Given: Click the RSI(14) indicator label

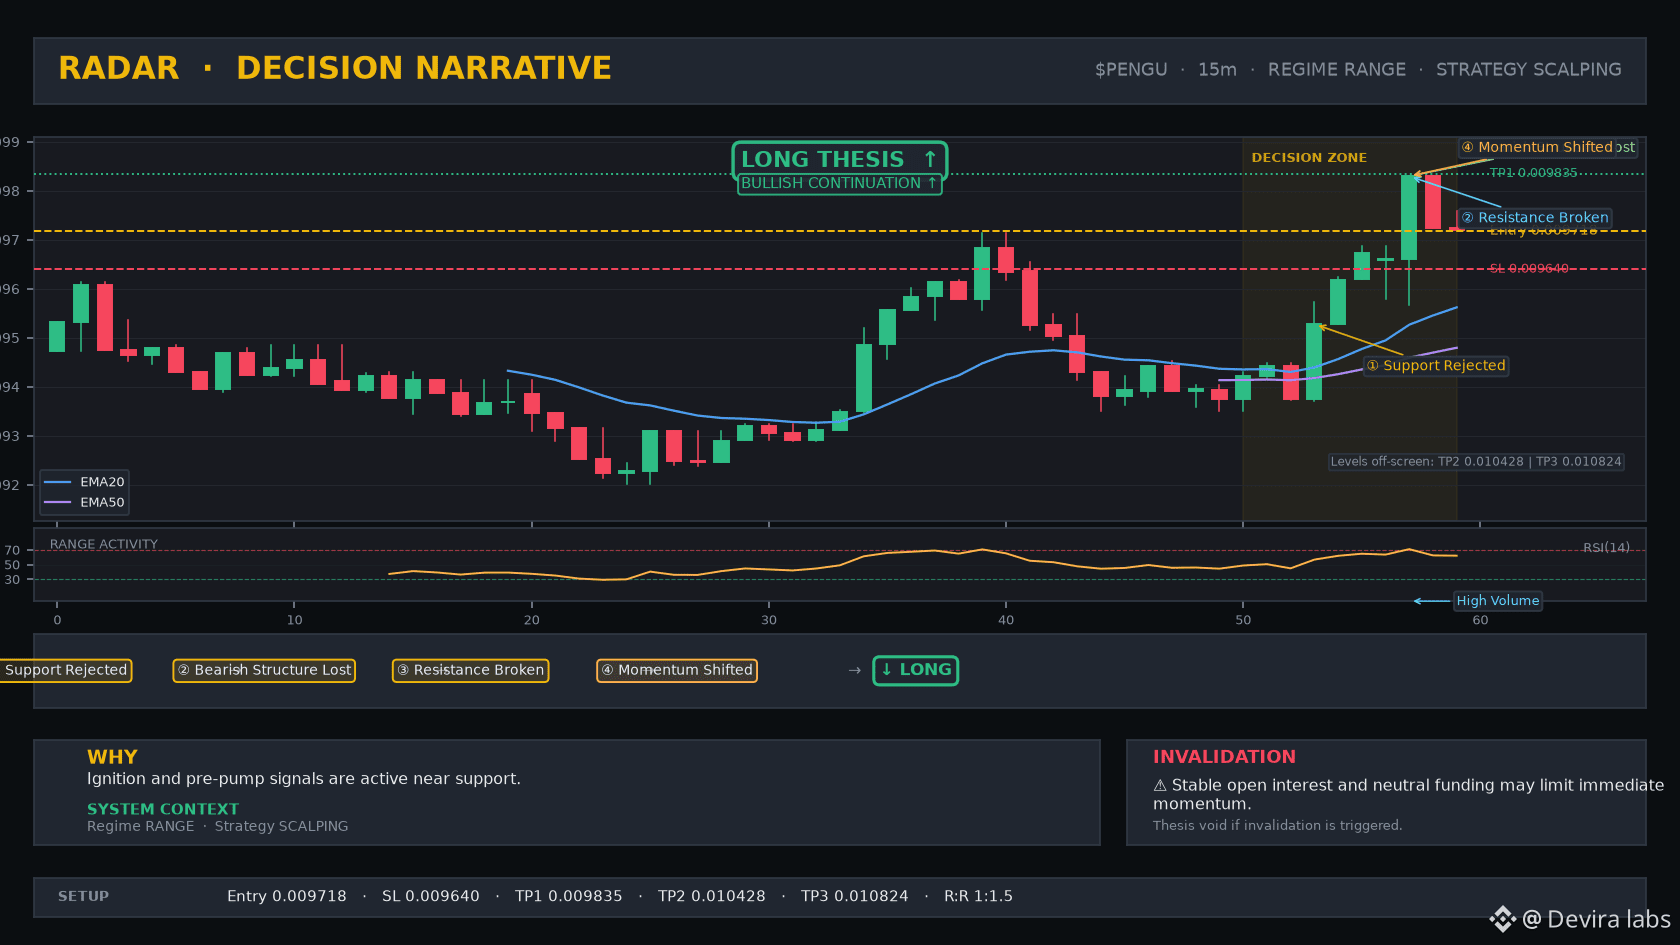Looking at the screenshot, I should [x=1606, y=548].
